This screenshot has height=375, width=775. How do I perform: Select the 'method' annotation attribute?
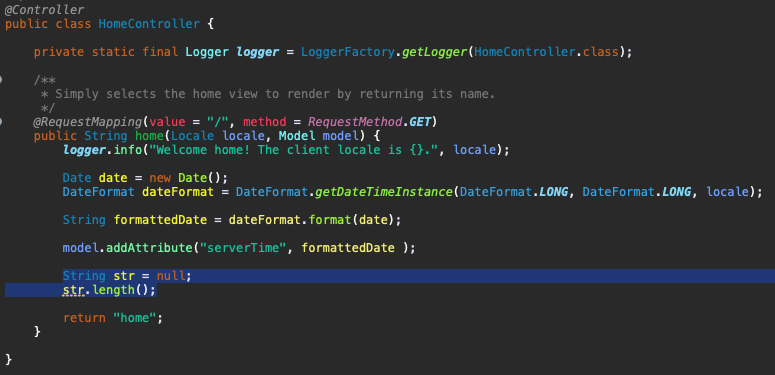(x=265, y=122)
